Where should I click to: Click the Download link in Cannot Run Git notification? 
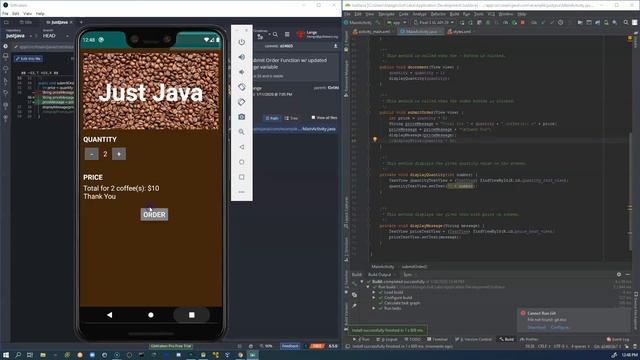(x=536, y=327)
